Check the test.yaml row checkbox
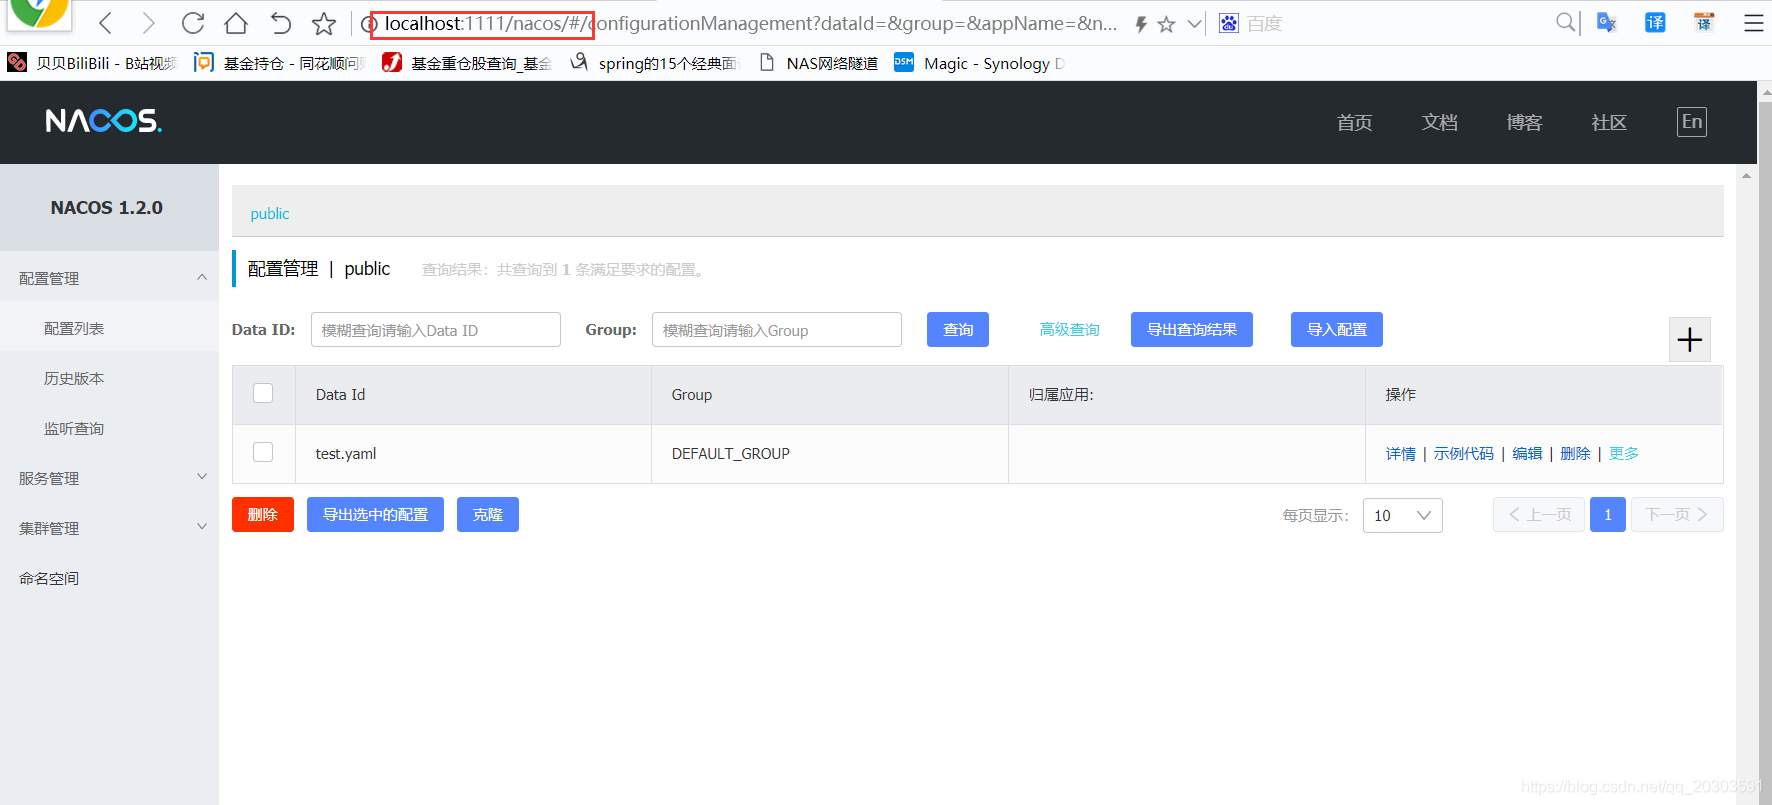The height and width of the screenshot is (805, 1772). [x=263, y=452]
